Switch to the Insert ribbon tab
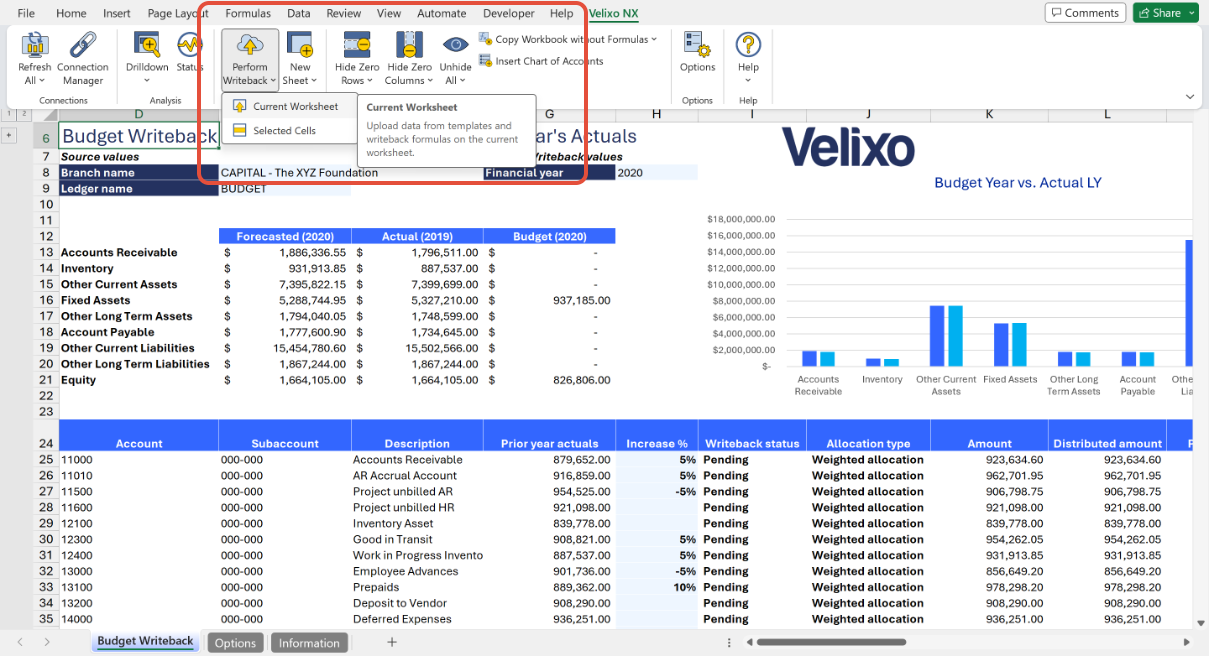 [x=117, y=13]
